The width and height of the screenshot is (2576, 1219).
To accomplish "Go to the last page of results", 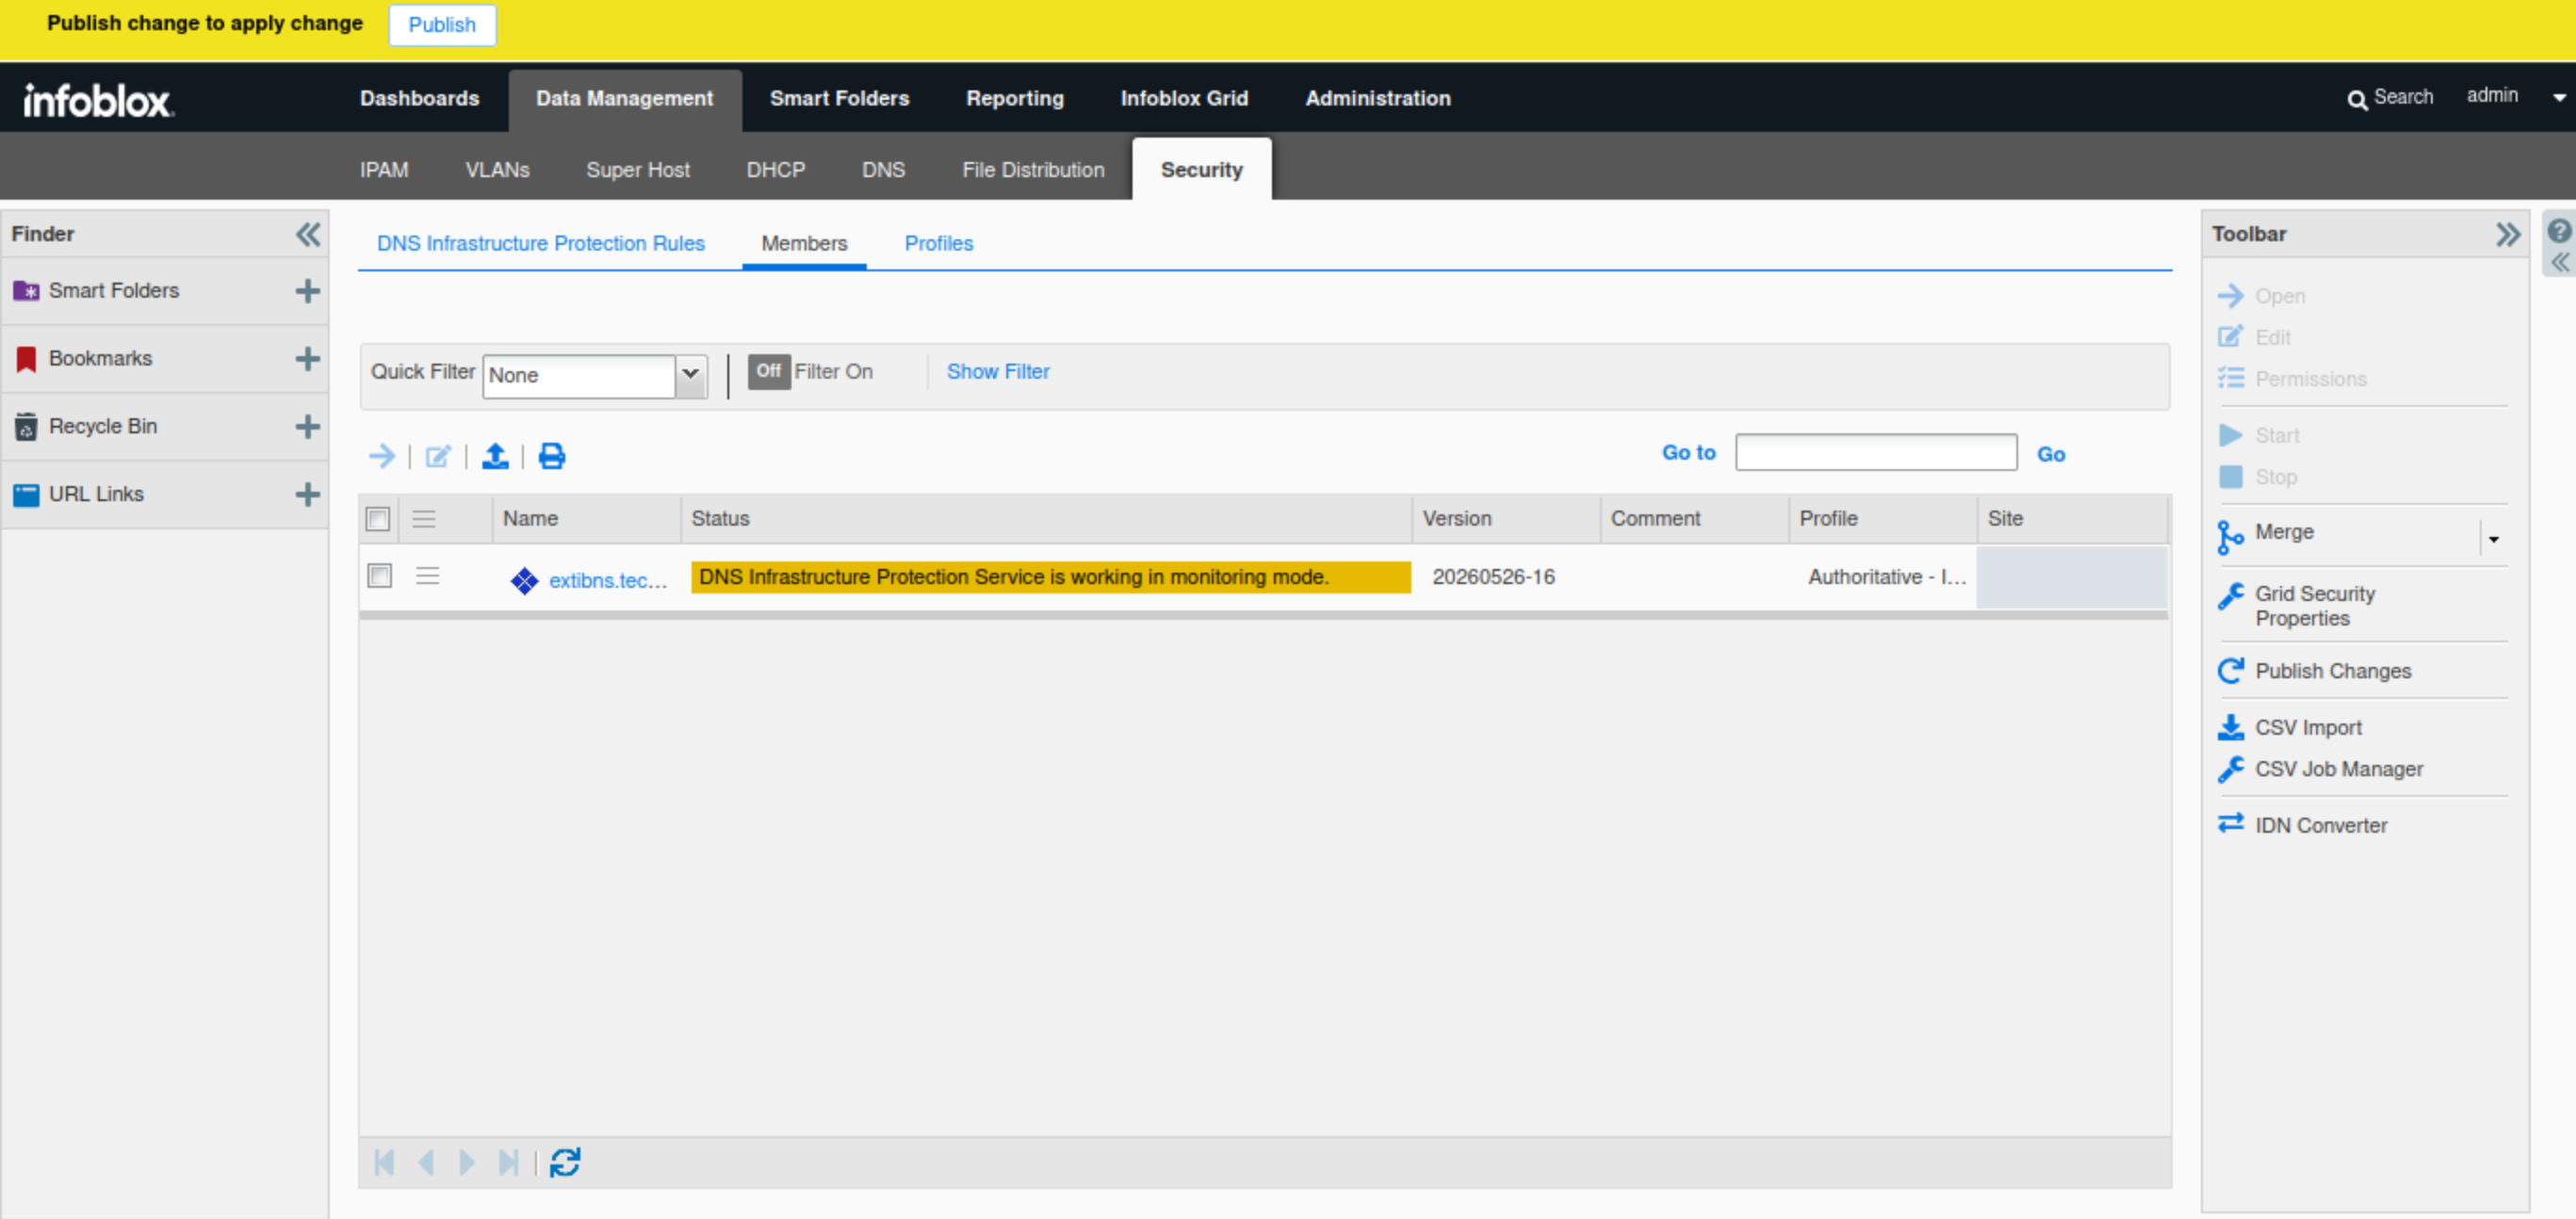I will pyautogui.click(x=508, y=1162).
